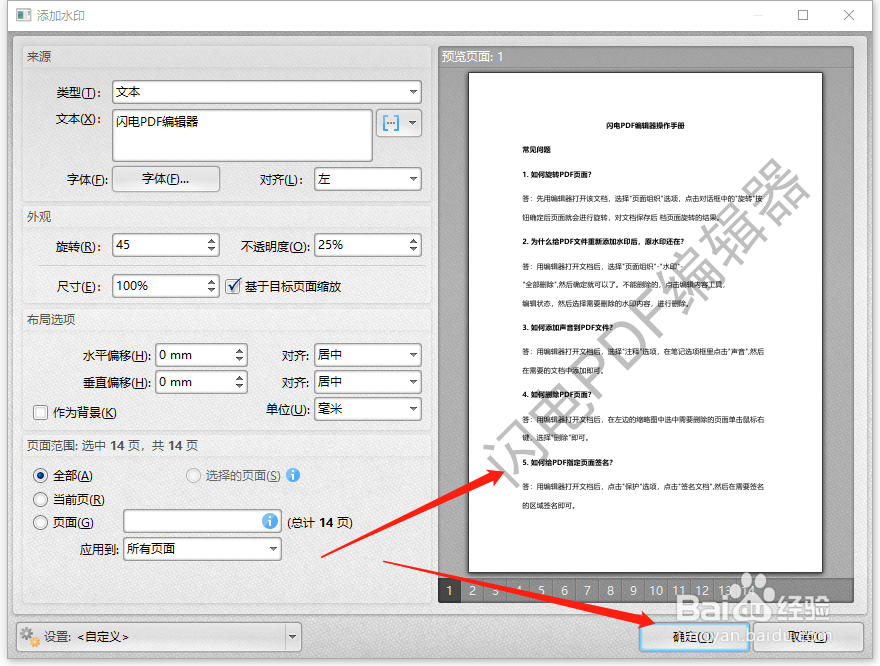Viewport: 880px width, 666px height.
Task: Click the 确定(O) confirm button
Action: click(694, 637)
